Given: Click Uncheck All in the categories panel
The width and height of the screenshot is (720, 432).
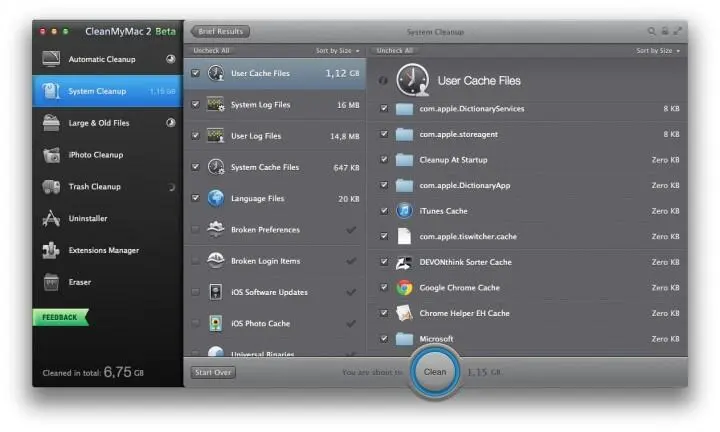Looking at the screenshot, I should [x=211, y=50].
